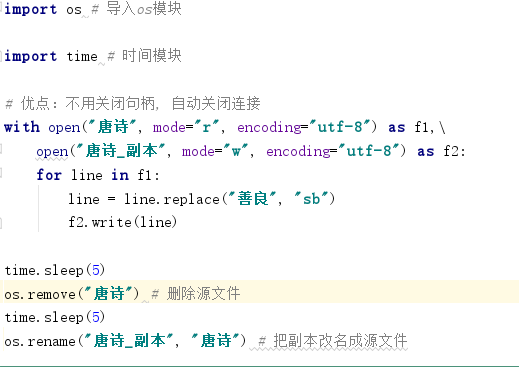
Task: Click the comment "删除源文件"
Action: click(x=203, y=294)
